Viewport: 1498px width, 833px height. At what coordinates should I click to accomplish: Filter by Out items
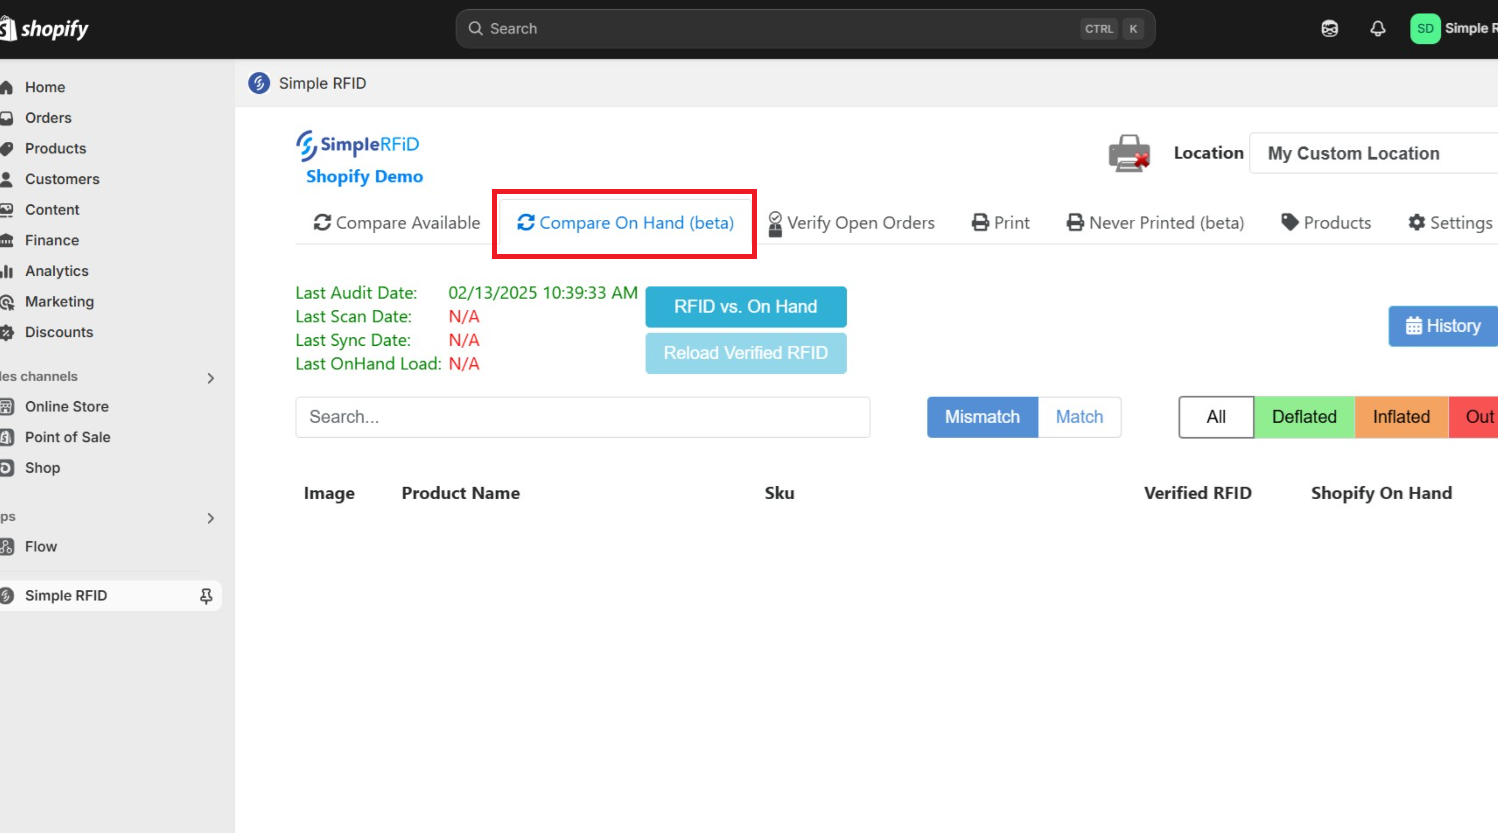(1474, 417)
